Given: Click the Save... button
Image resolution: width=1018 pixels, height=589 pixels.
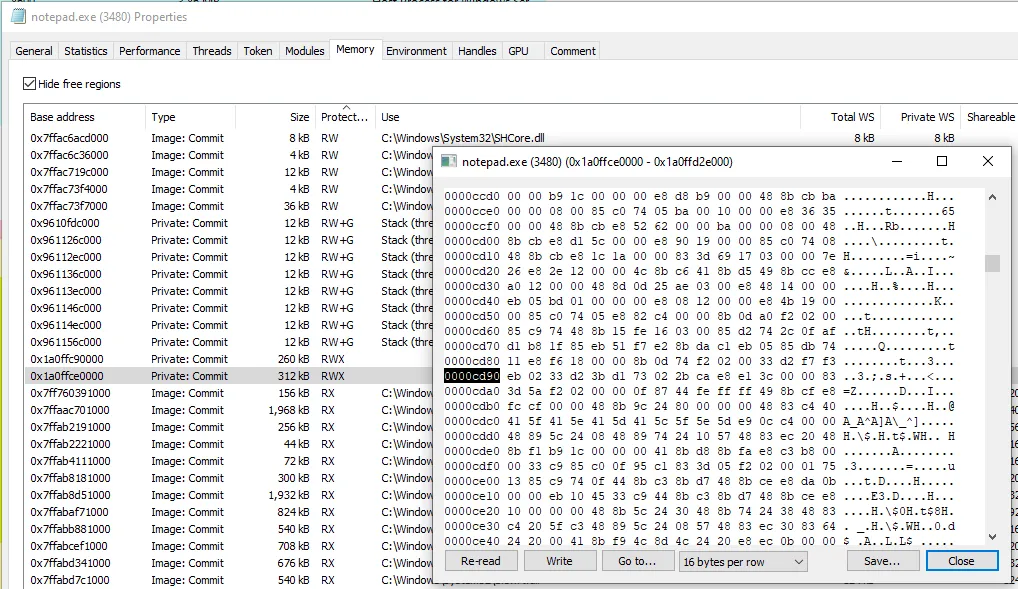Looking at the screenshot, I should pyautogui.click(x=881, y=561).
